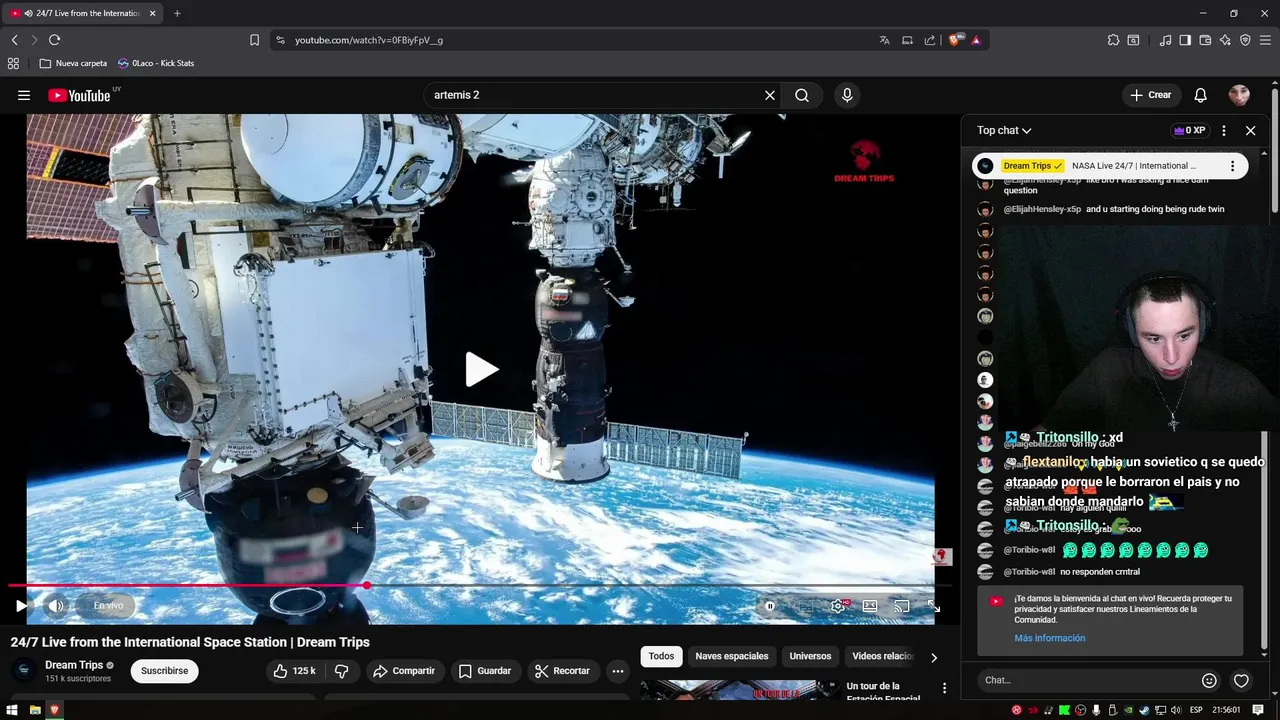Like the video with 125 k

[x=294, y=671]
